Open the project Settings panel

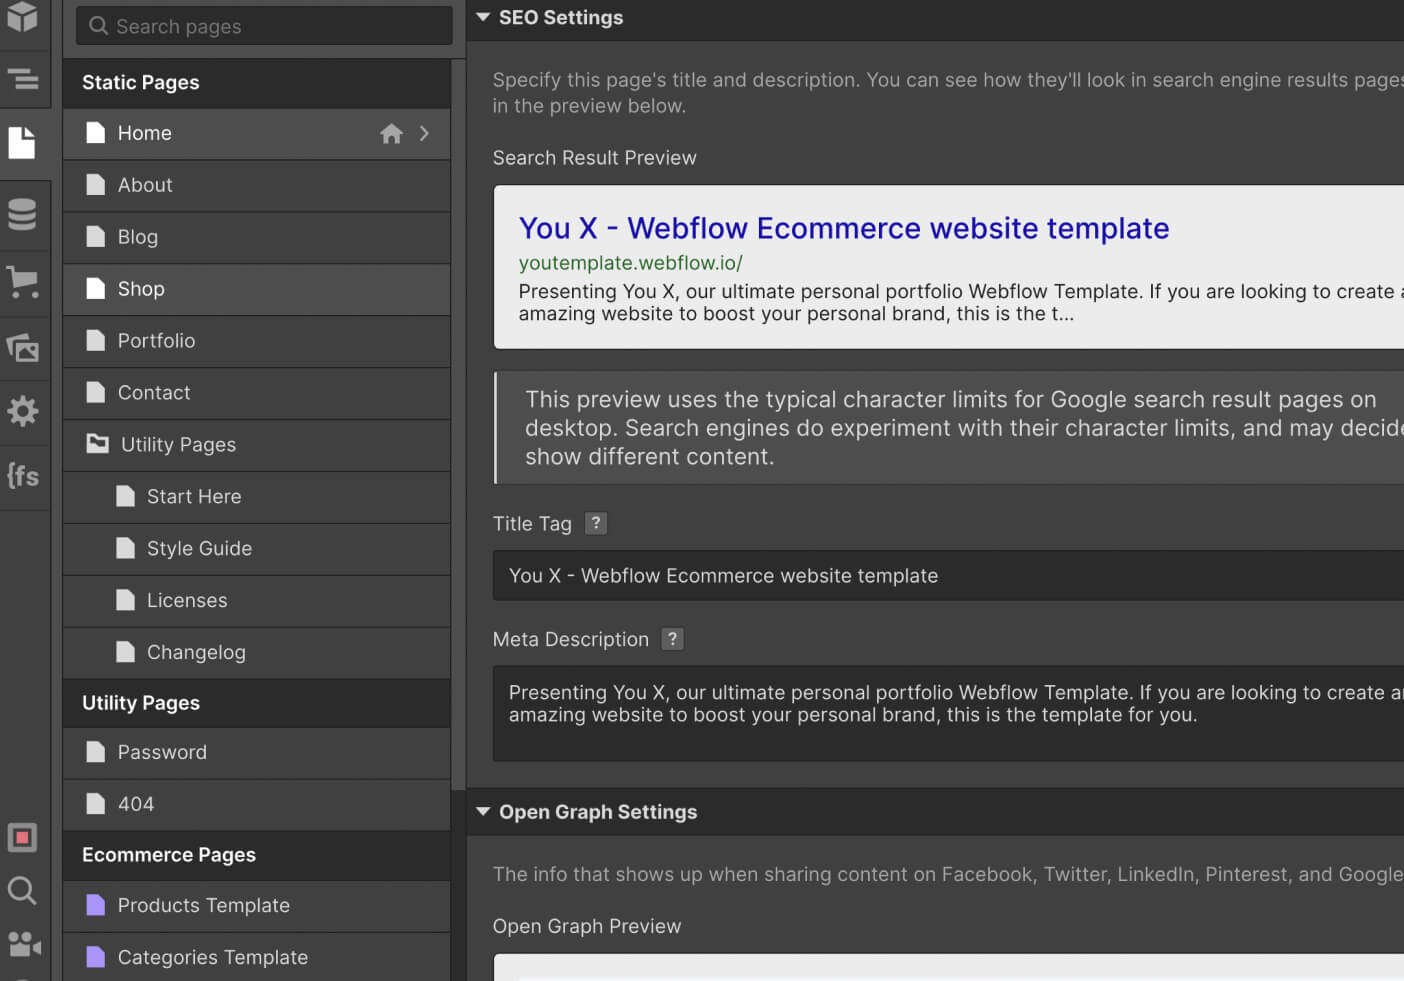point(24,411)
